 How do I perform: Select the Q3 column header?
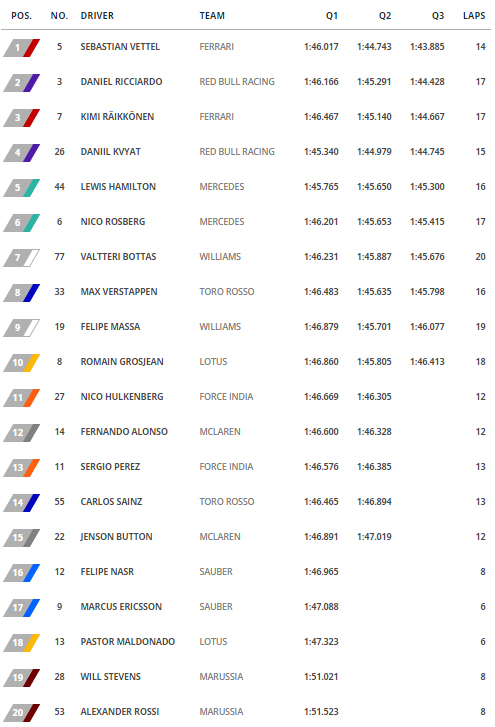click(438, 16)
